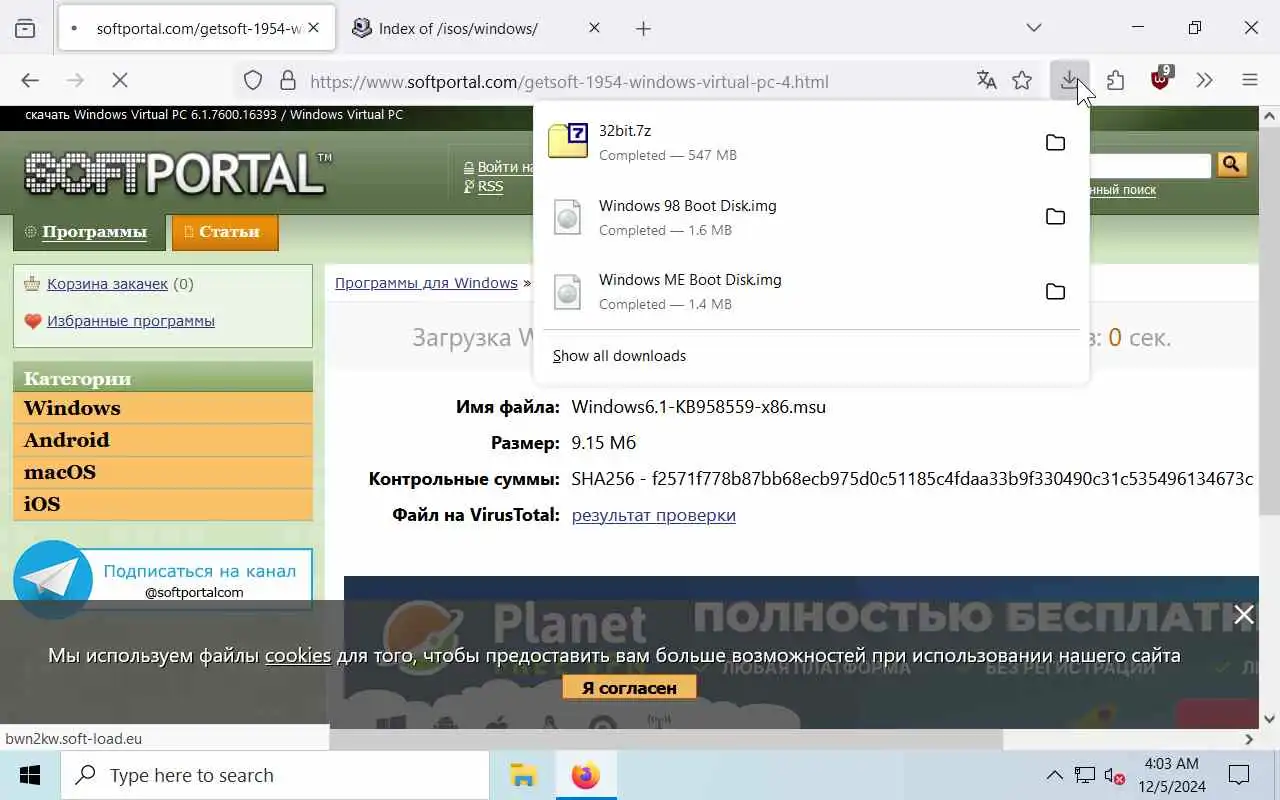Stop loading the current page
Image resolution: width=1280 pixels, height=800 pixels.
click(x=119, y=81)
